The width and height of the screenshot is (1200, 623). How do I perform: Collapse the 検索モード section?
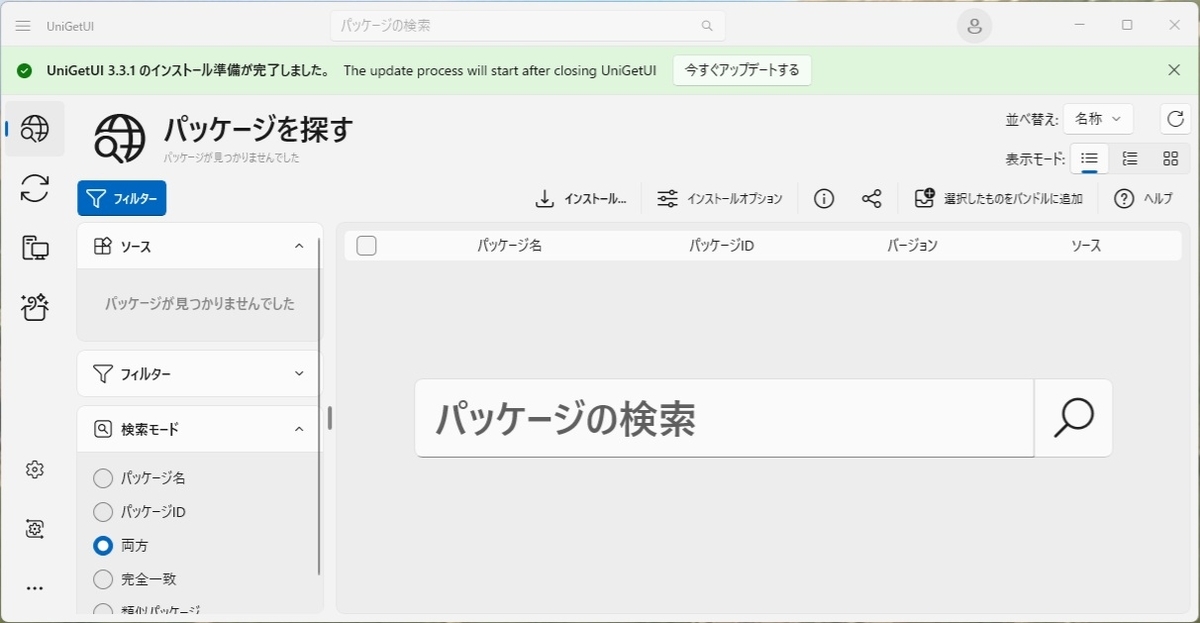pyautogui.click(x=299, y=429)
